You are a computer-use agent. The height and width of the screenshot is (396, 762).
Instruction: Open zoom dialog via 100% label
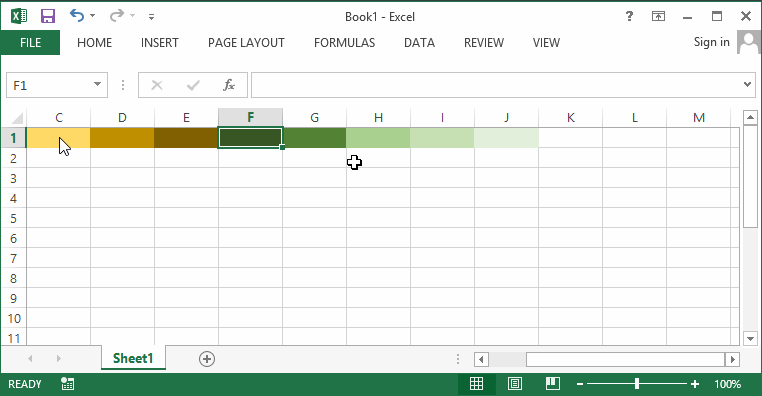point(727,384)
